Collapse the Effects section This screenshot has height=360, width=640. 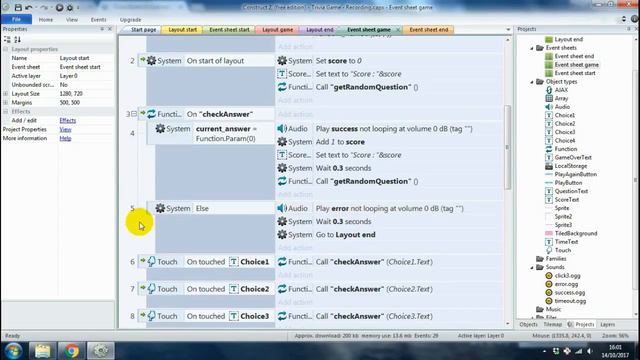pos(6,111)
